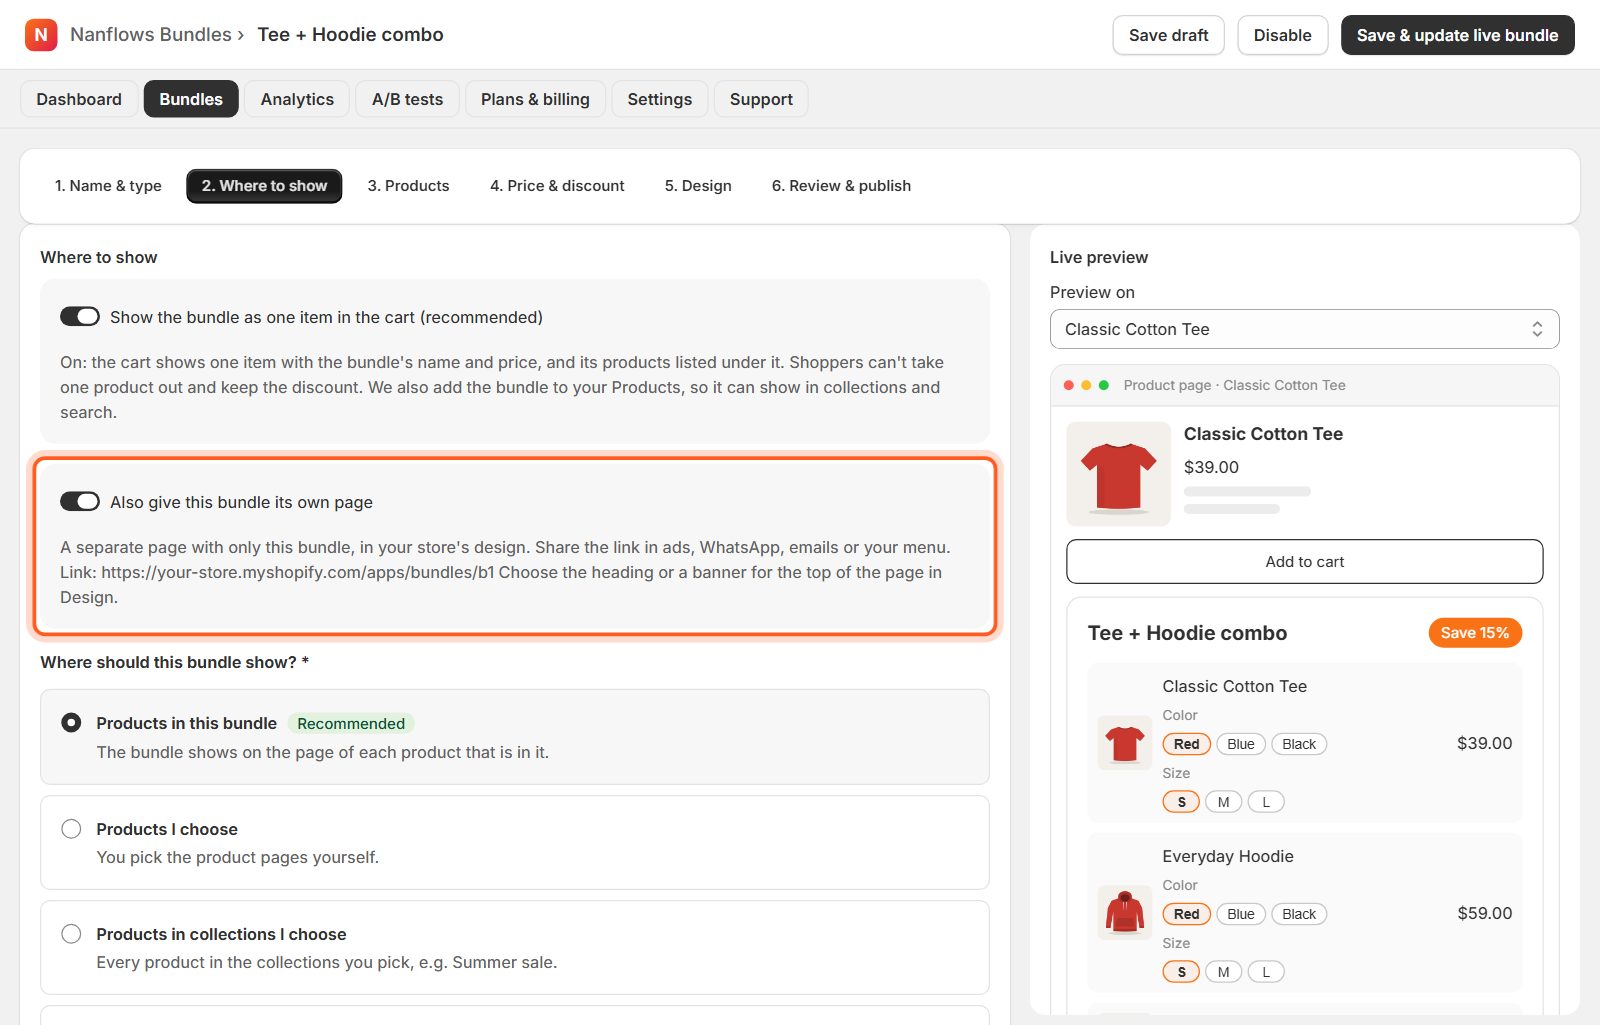Switch to the Analytics tab
This screenshot has width=1600, height=1025.
click(297, 99)
